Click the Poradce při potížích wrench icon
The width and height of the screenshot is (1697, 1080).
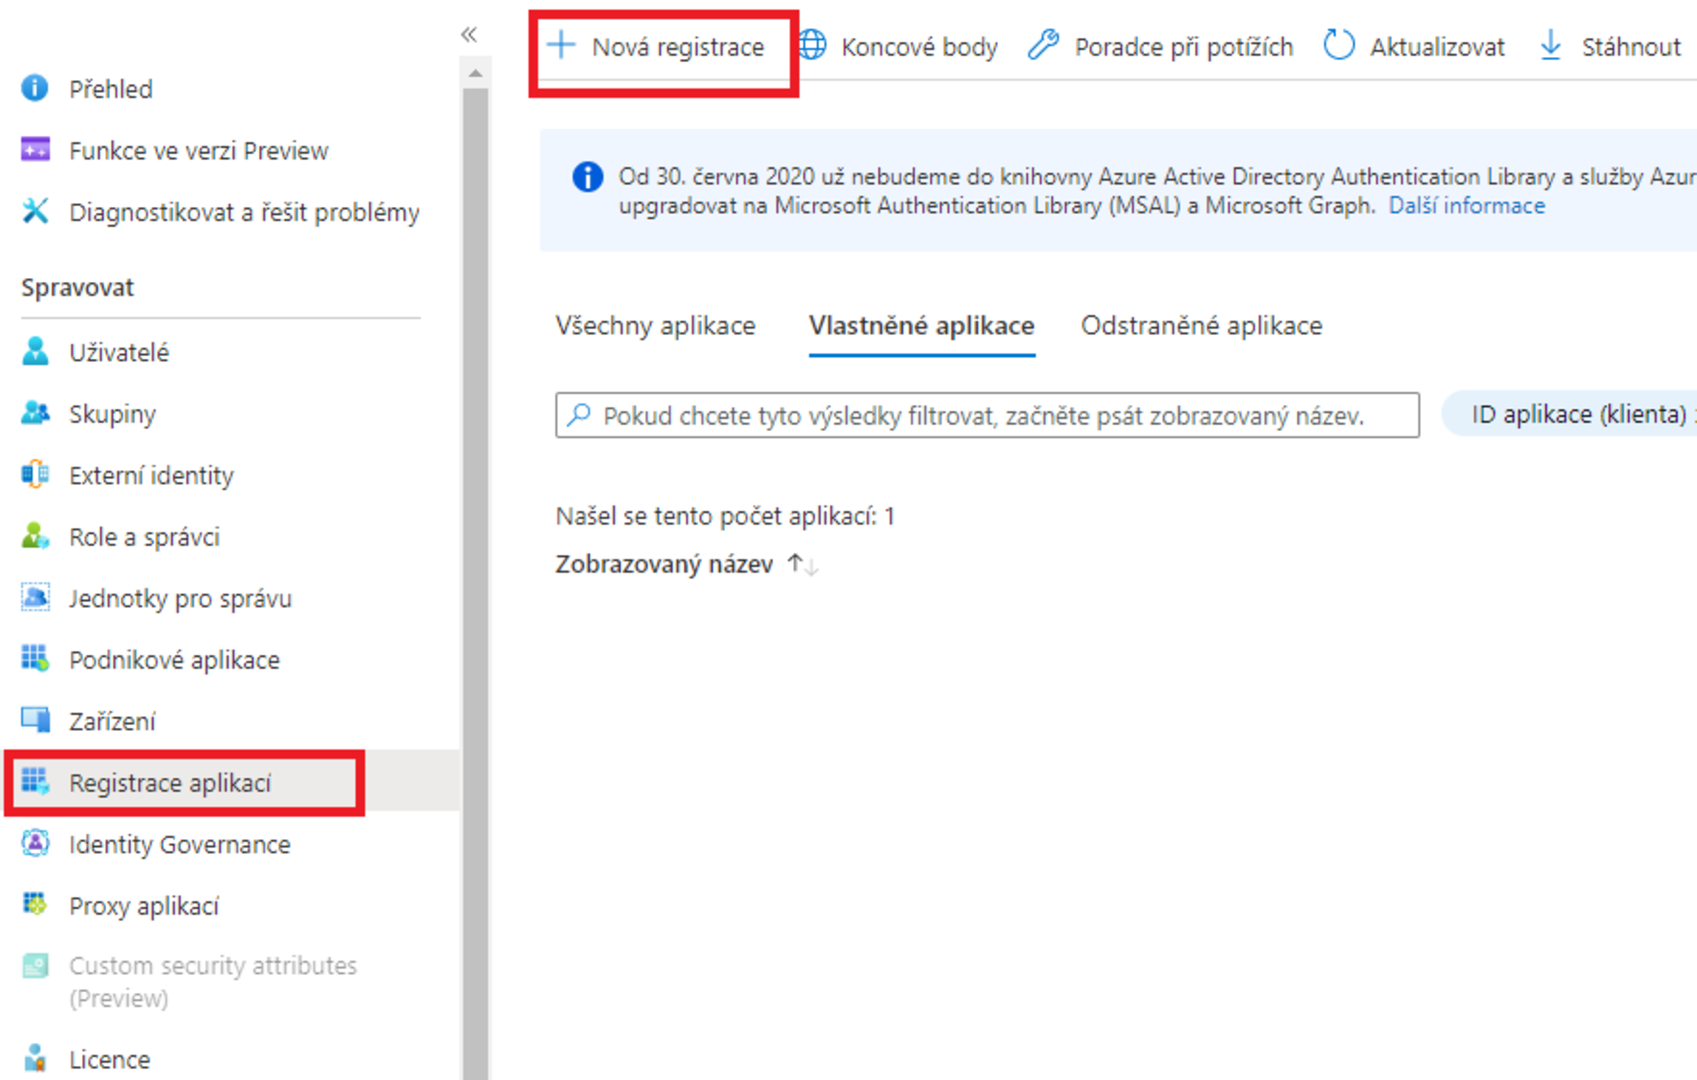tap(1043, 46)
